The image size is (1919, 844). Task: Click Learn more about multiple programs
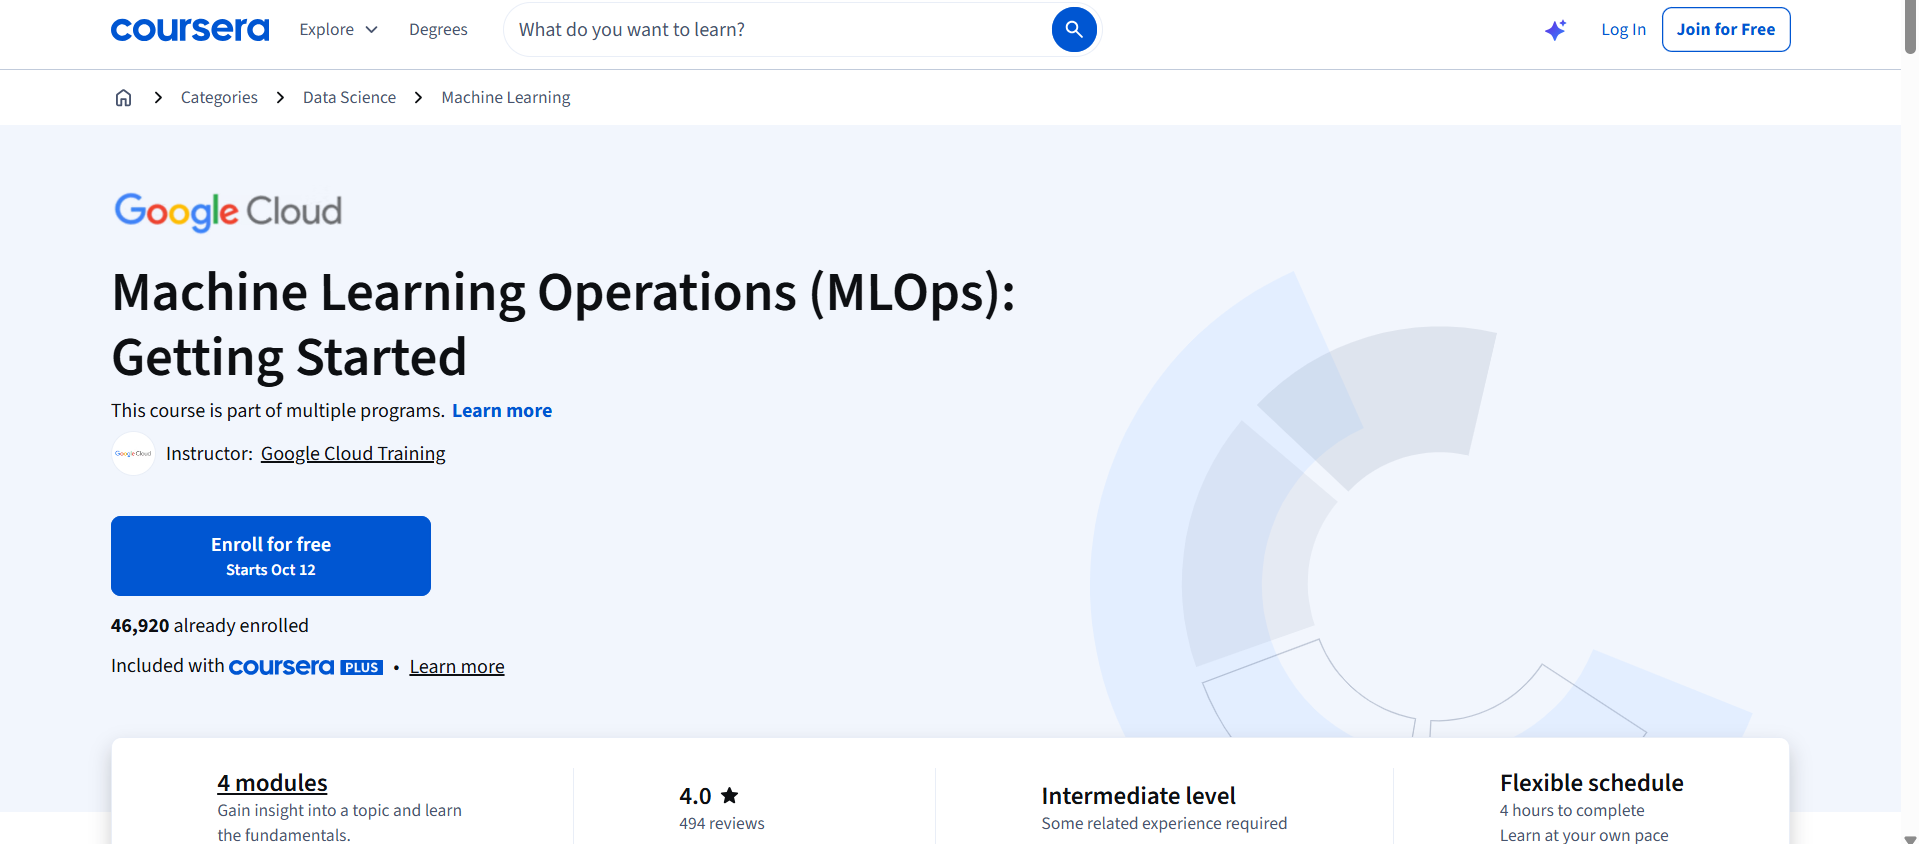[502, 411]
